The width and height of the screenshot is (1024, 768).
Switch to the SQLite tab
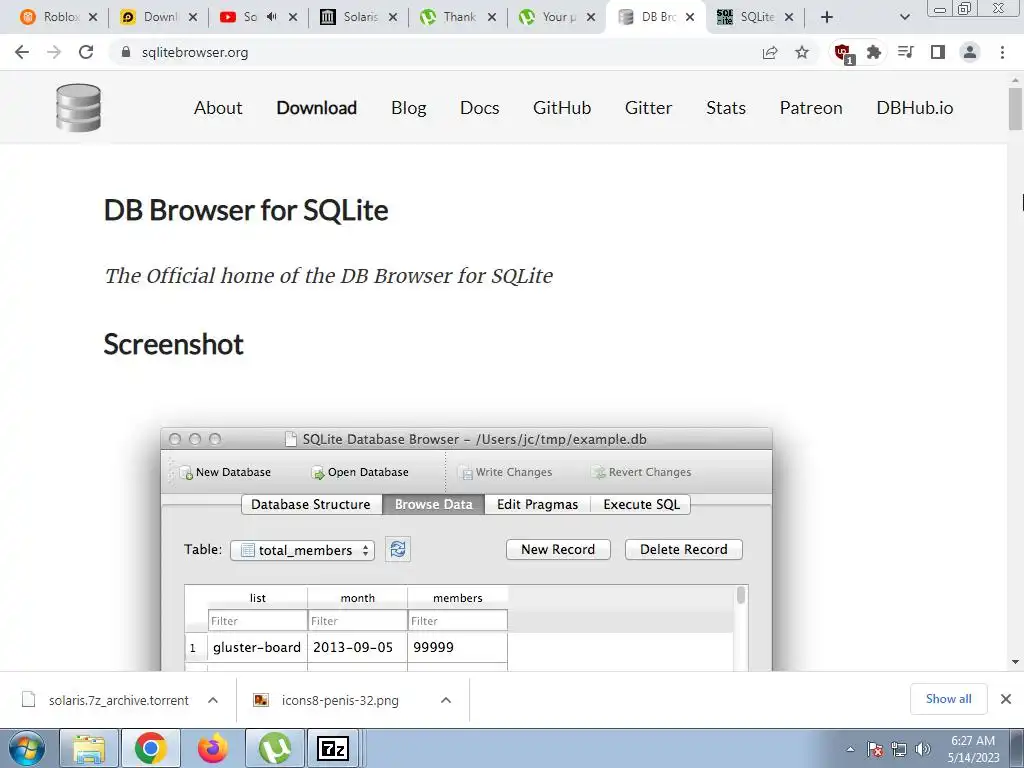click(754, 17)
